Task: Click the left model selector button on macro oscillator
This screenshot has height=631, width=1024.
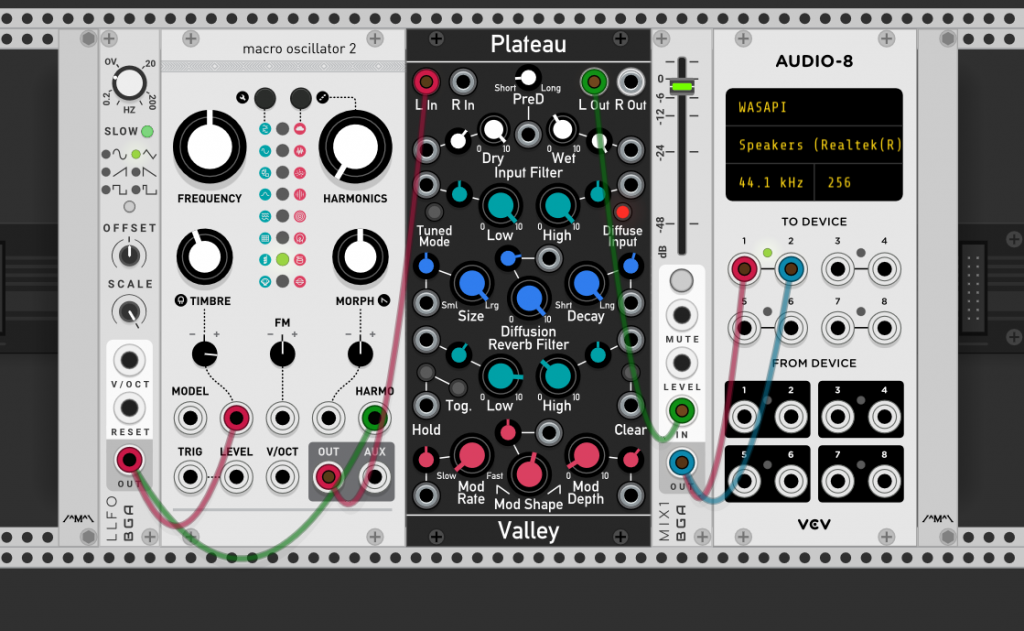Action: pos(264,99)
